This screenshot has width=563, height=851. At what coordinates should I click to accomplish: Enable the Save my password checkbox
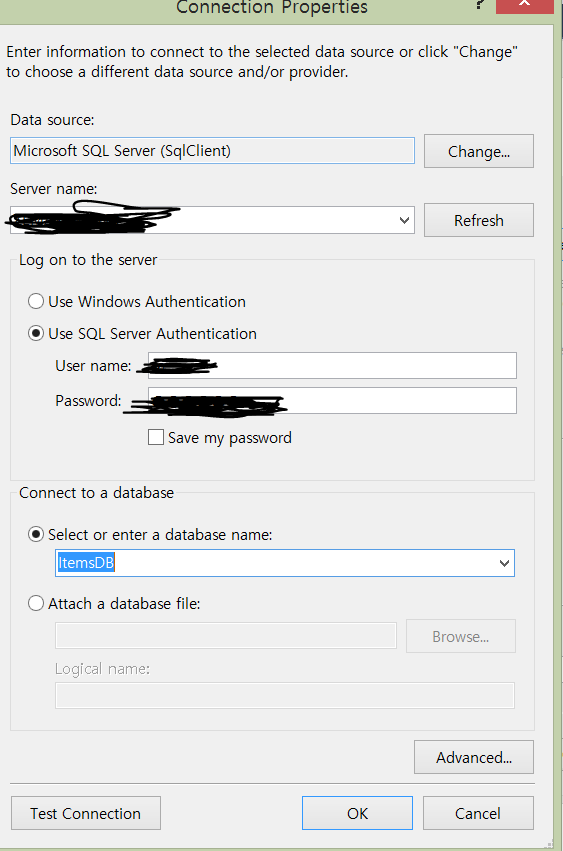(x=156, y=437)
